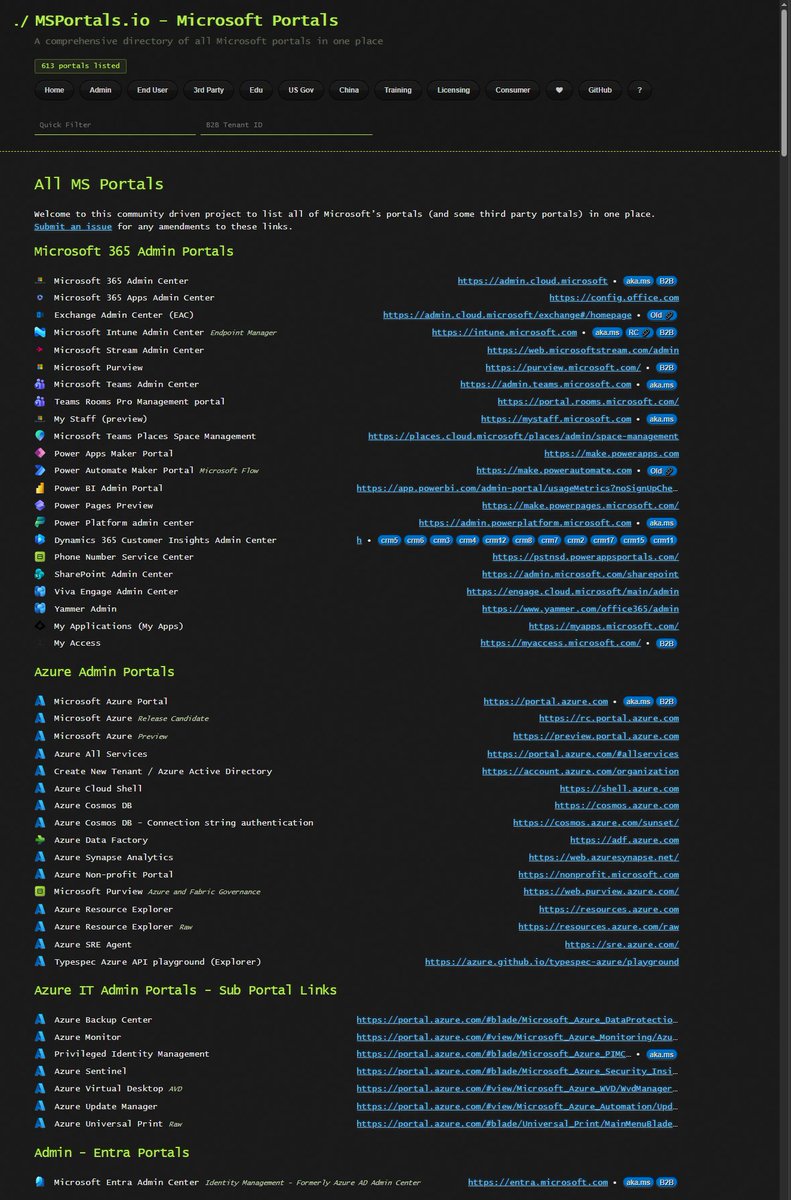The height and width of the screenshot is (1200, 791).
Task: Open the Submit an issue link
Action: pos(73,227)
